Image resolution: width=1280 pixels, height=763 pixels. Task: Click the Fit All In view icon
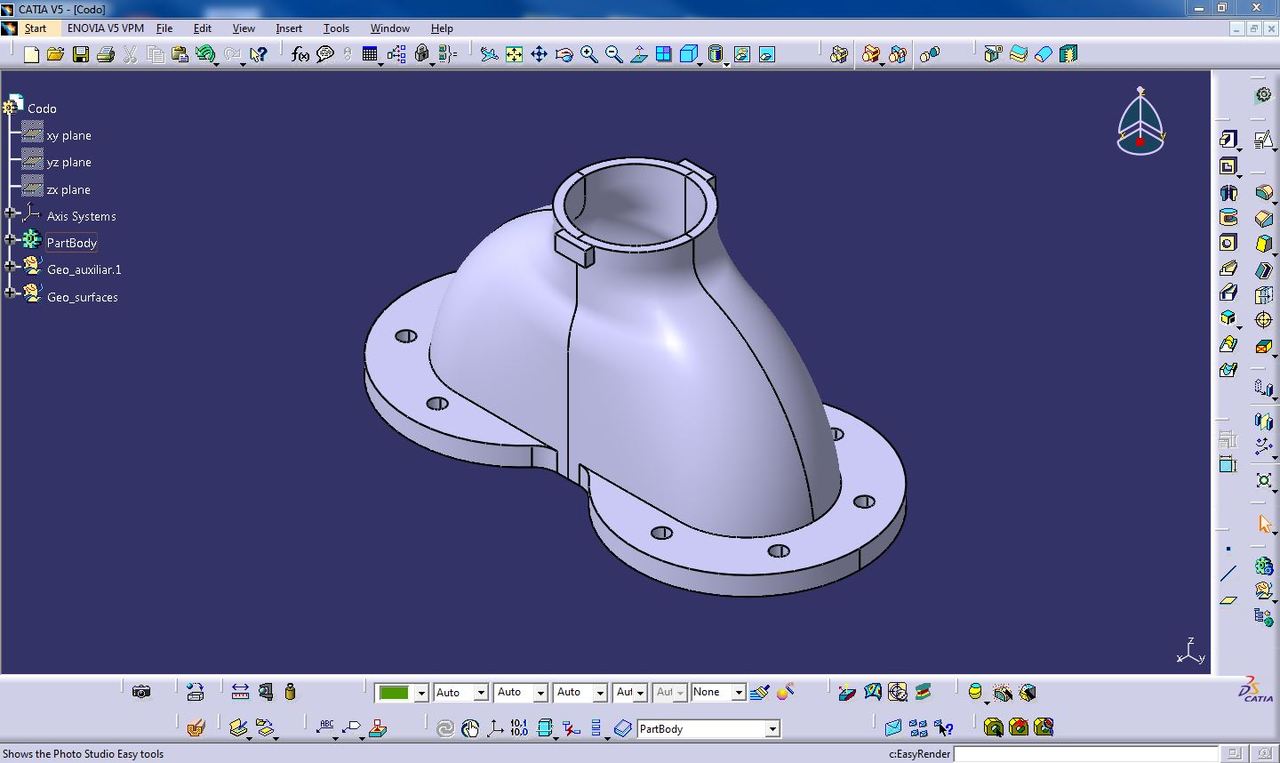pyautogui.click(x=514, y=54)
